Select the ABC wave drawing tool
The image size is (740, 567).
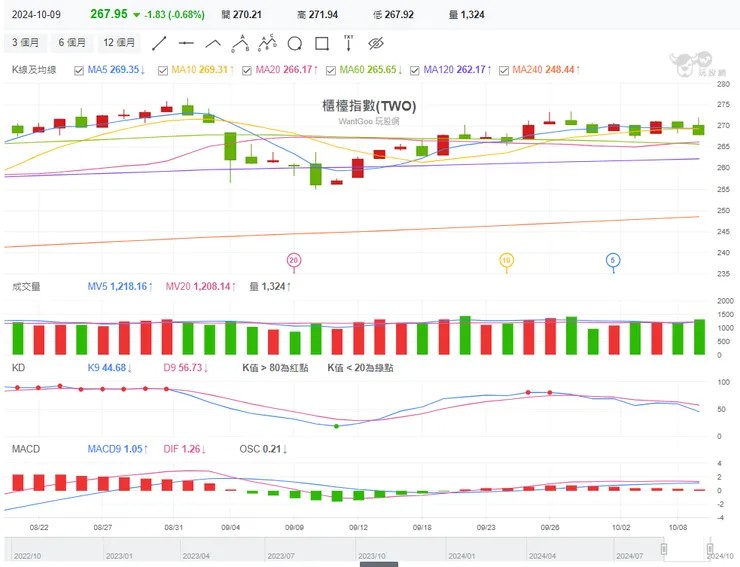coord(240,43)
